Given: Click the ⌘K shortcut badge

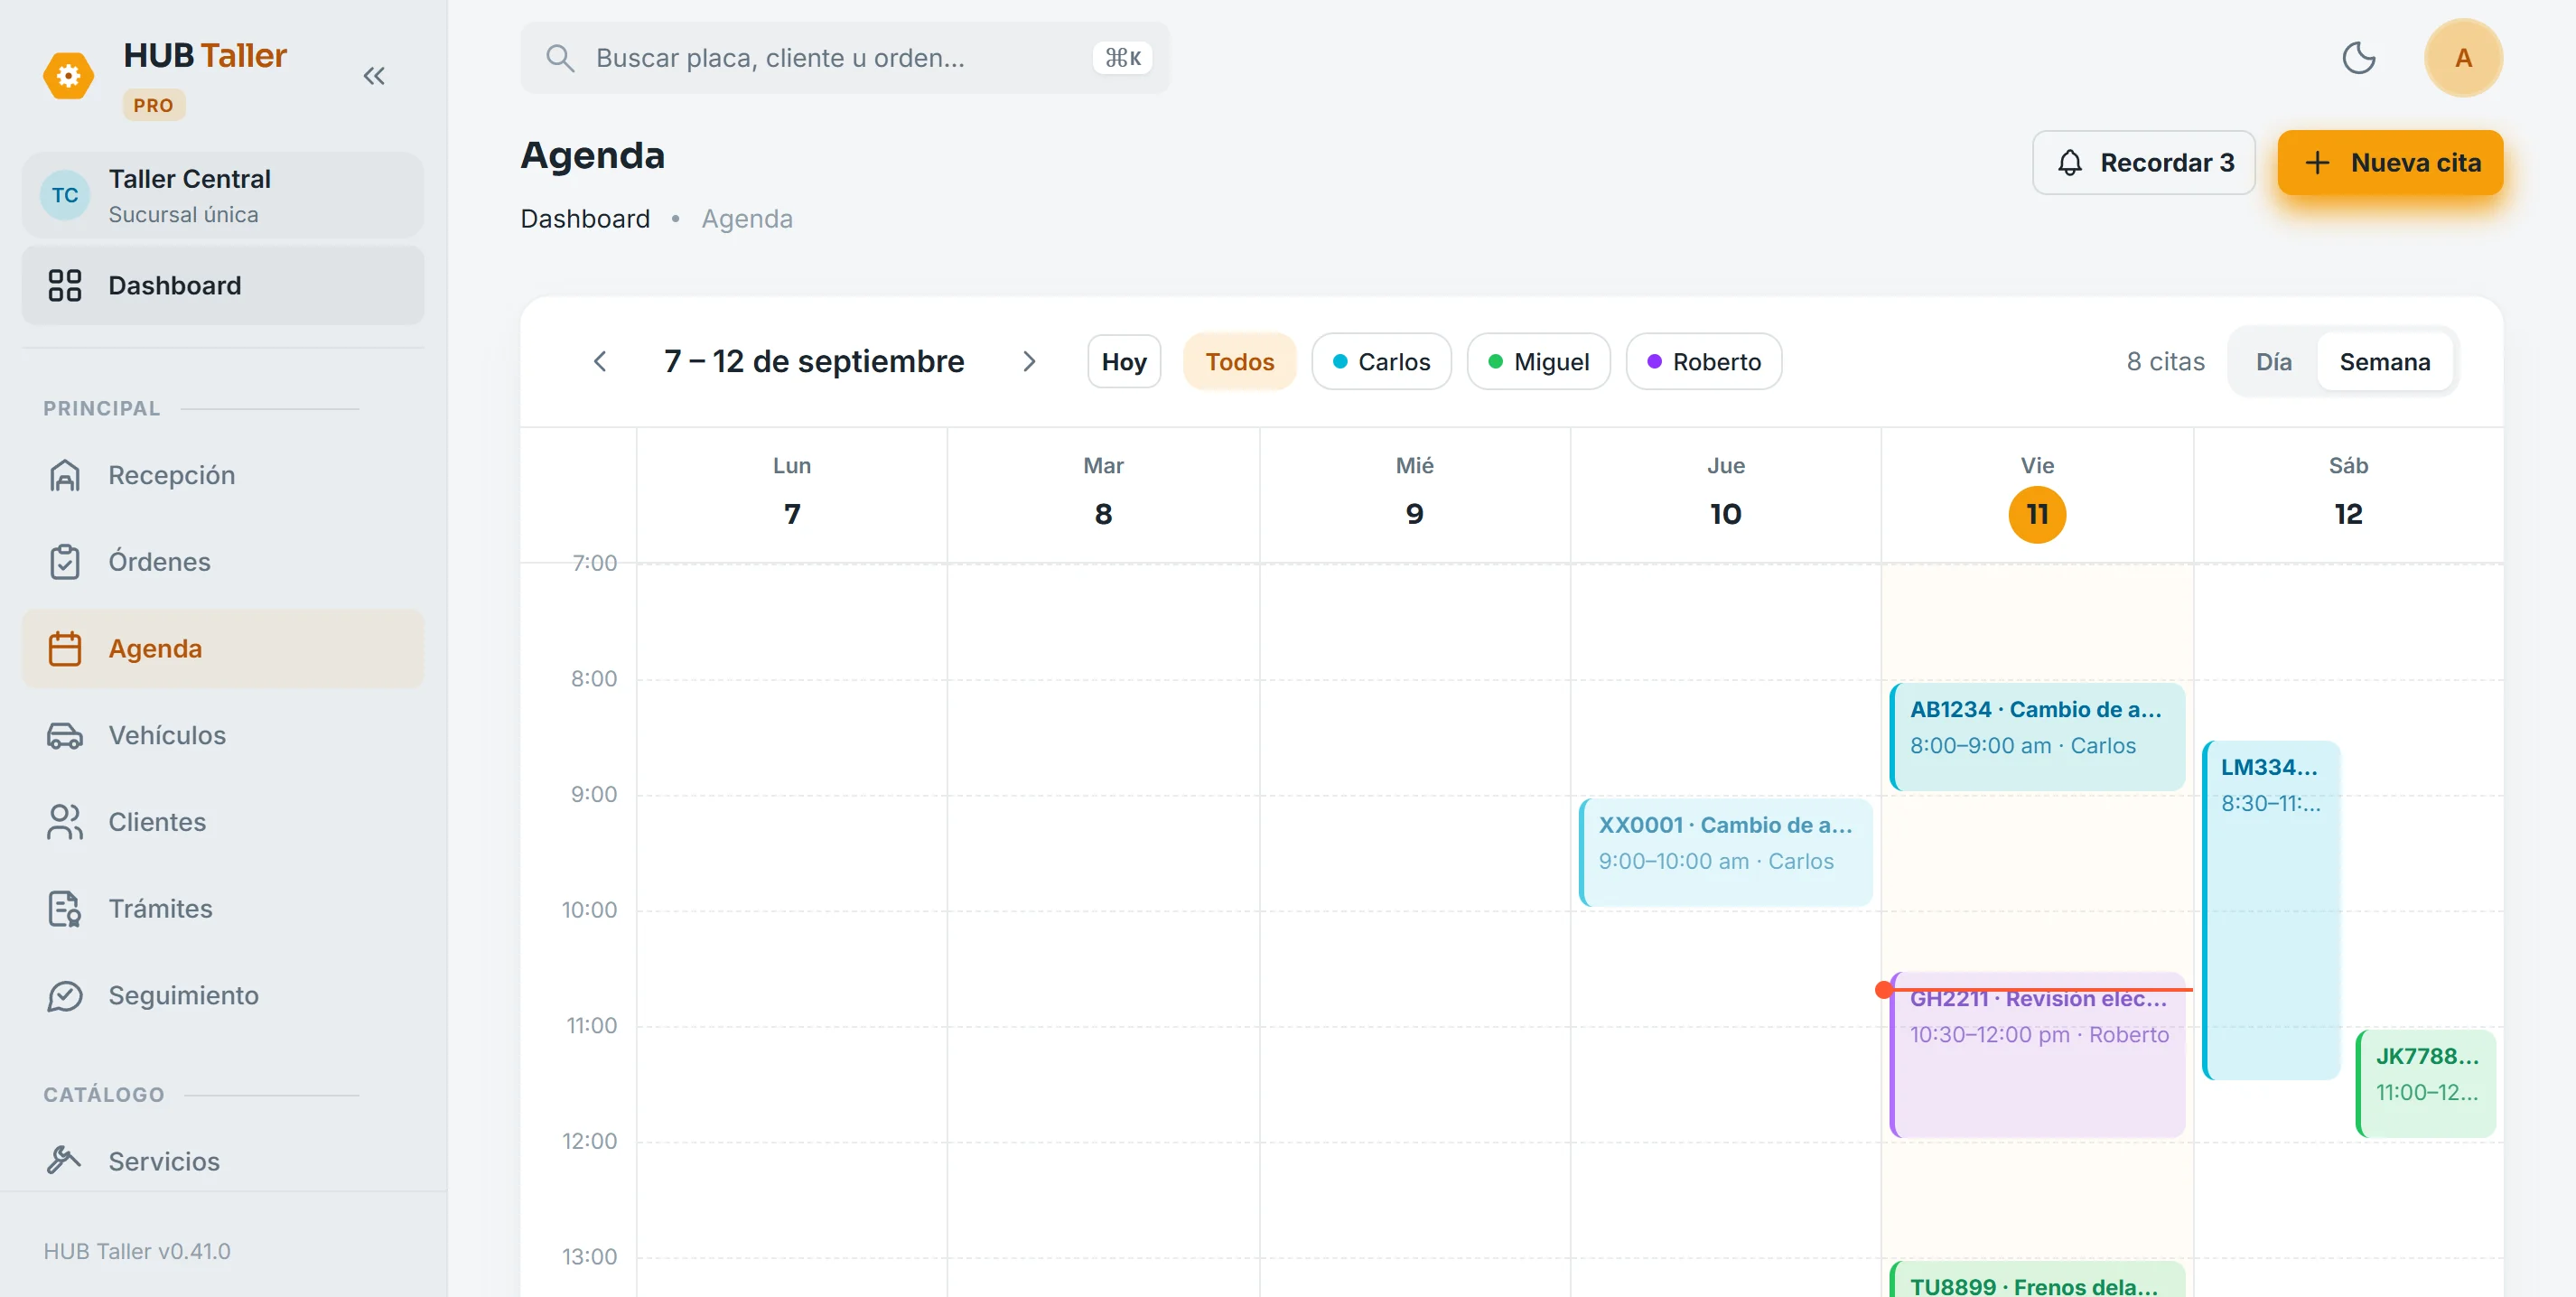Looking at the screenshot, I should 1122,58.
